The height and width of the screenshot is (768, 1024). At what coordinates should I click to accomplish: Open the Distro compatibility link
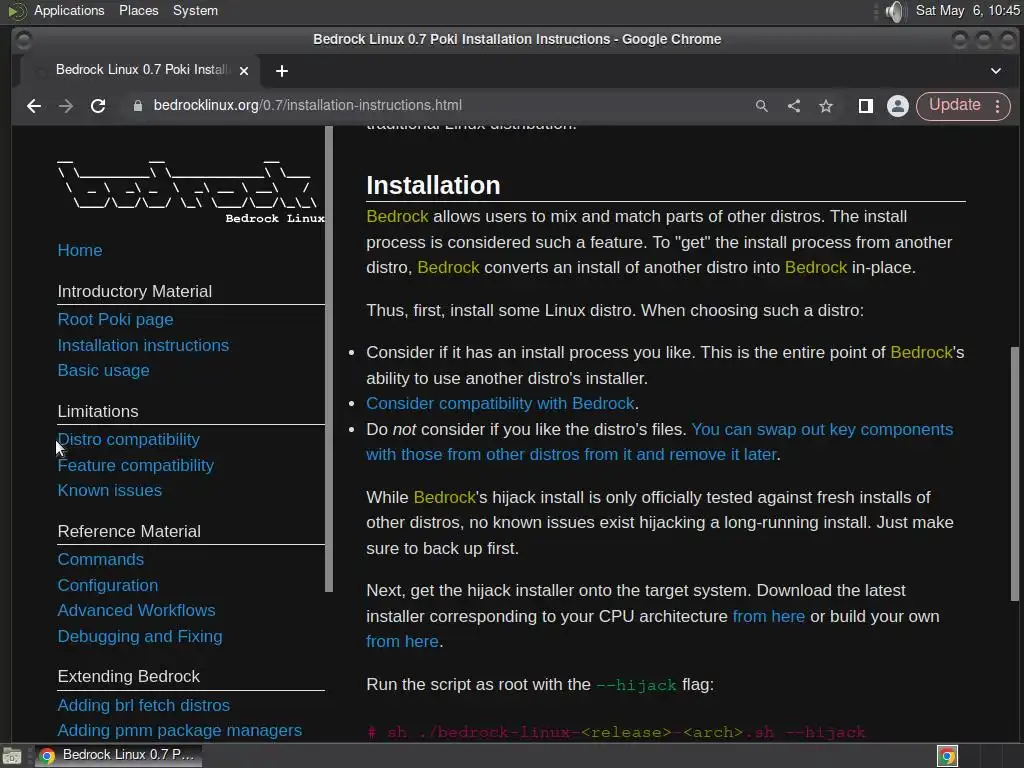tap(129, 440)
